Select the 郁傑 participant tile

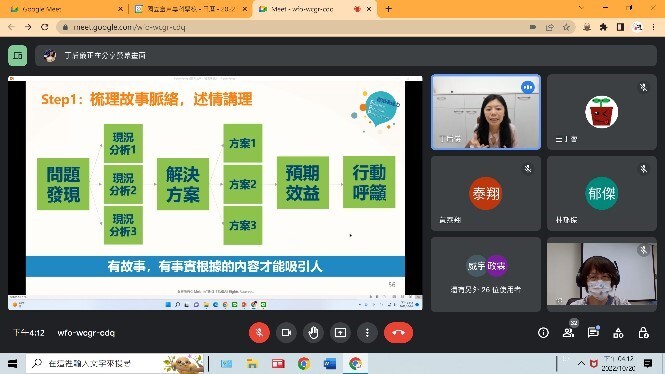click(602, 193)
